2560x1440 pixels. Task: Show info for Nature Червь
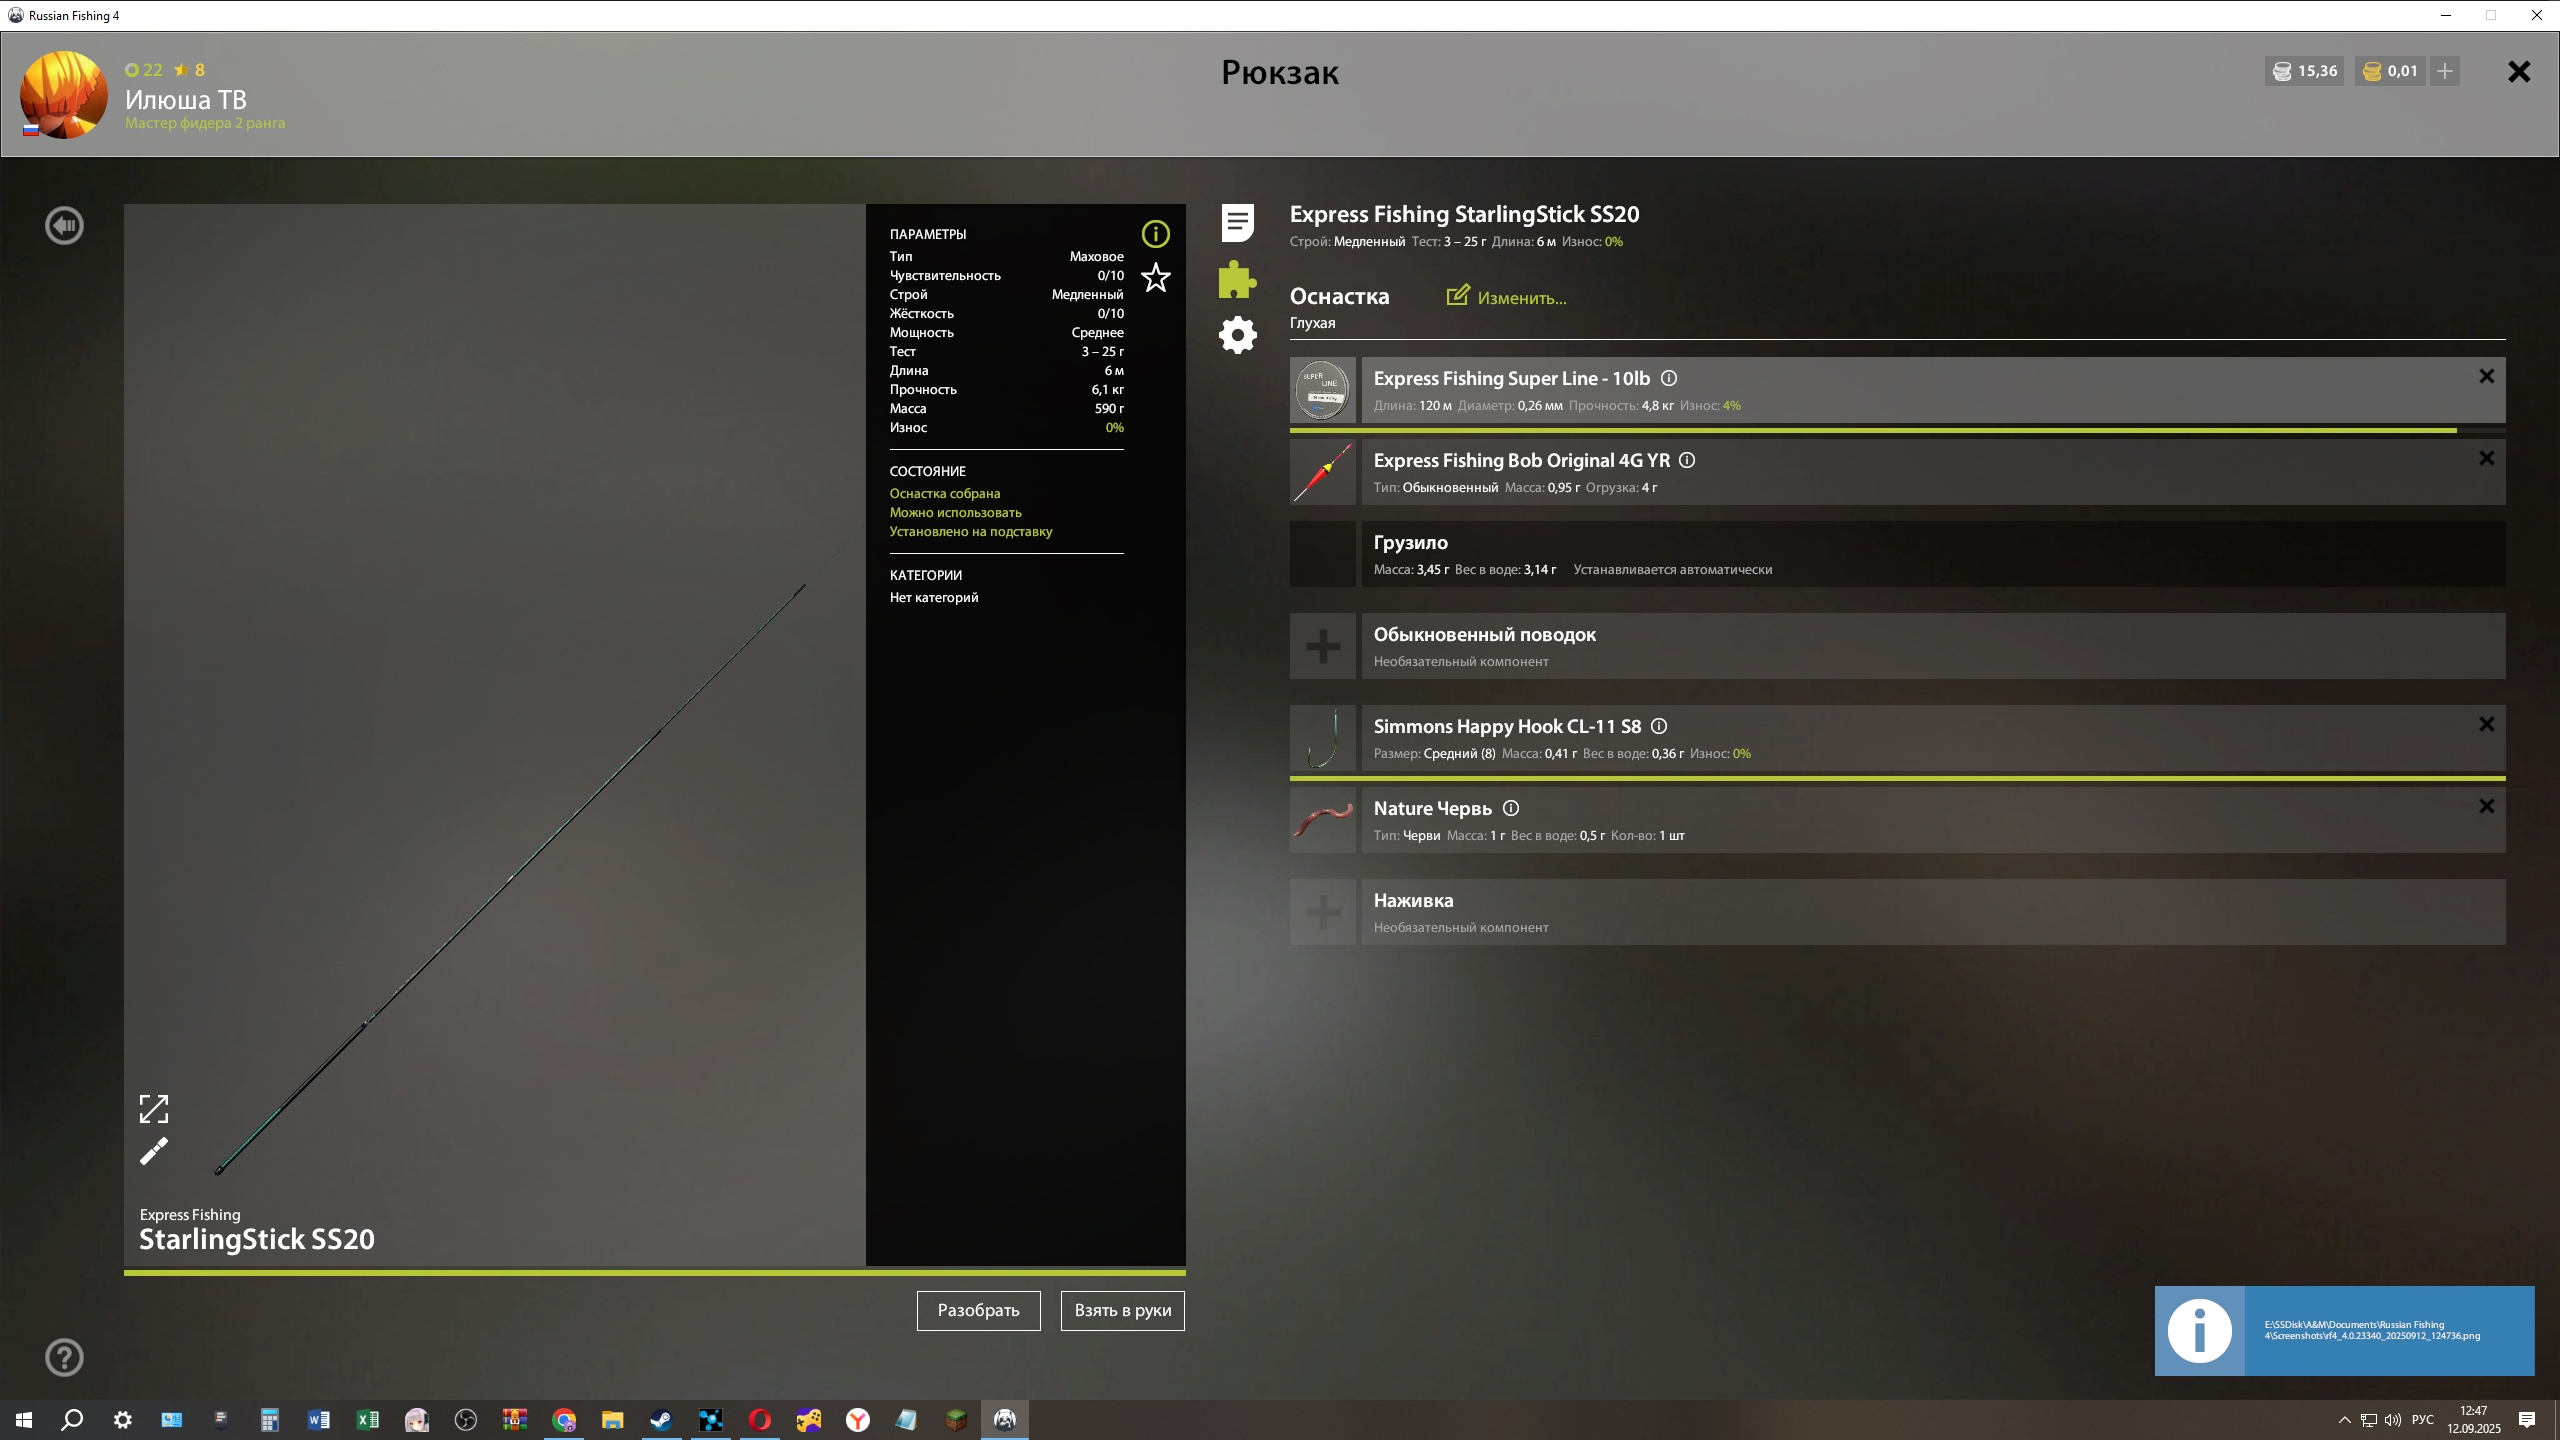click(x=1511, y=808)
